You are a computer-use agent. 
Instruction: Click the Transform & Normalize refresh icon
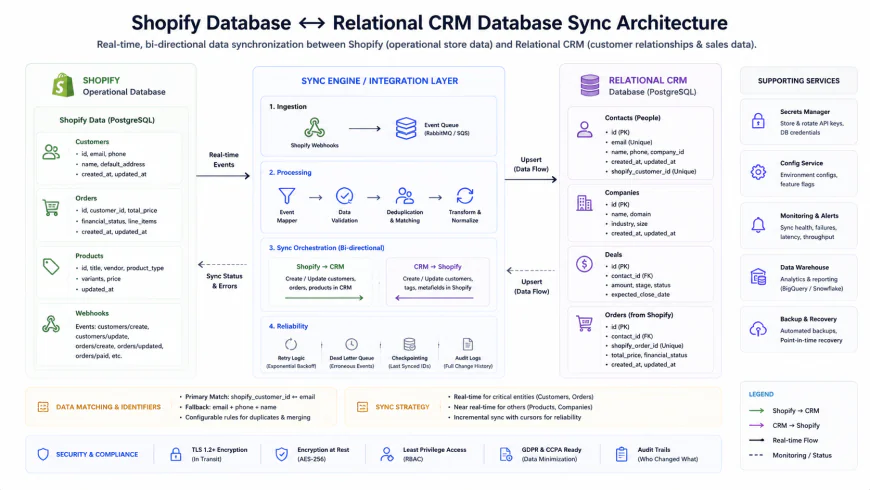point(465,196)
